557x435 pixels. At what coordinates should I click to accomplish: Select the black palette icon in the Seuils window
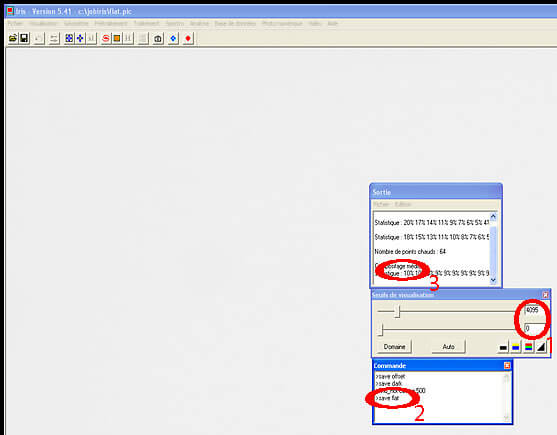(x=503, y=347)
